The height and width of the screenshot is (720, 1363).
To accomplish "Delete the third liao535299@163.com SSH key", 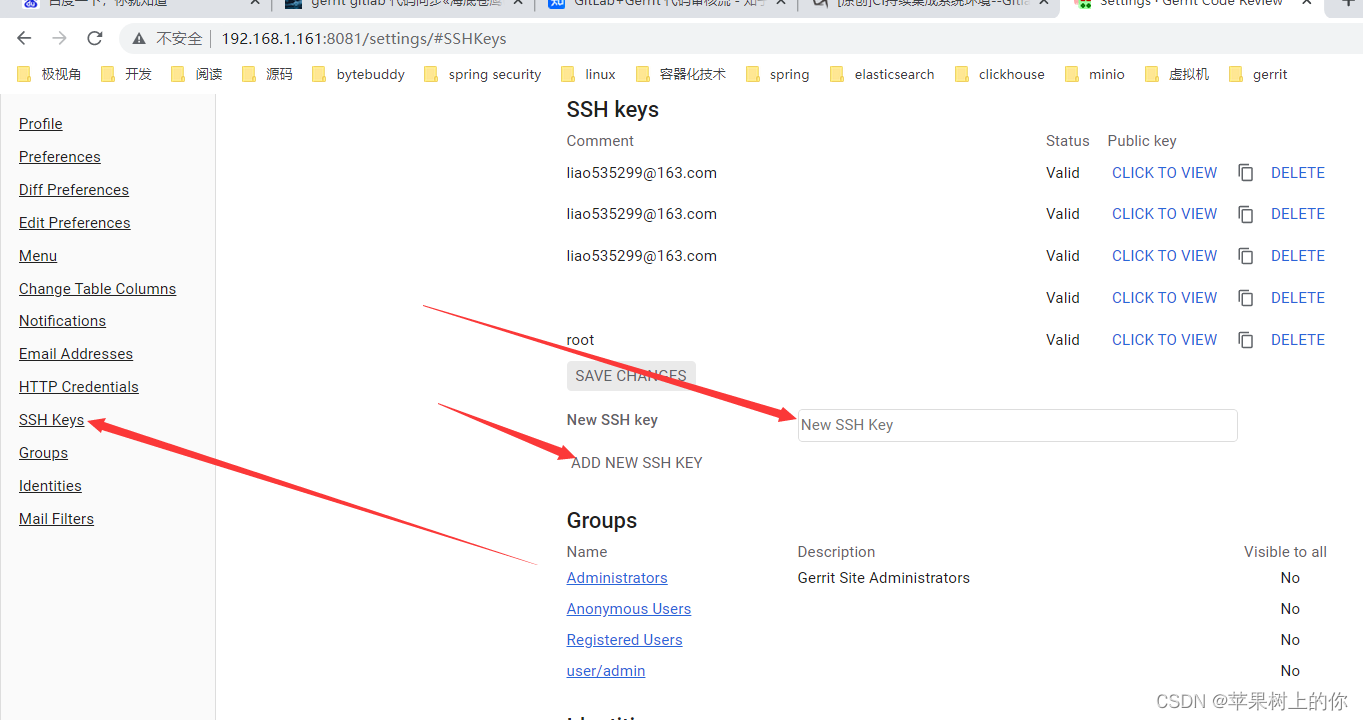I will pyautogui.click(x=1298, y=256).
